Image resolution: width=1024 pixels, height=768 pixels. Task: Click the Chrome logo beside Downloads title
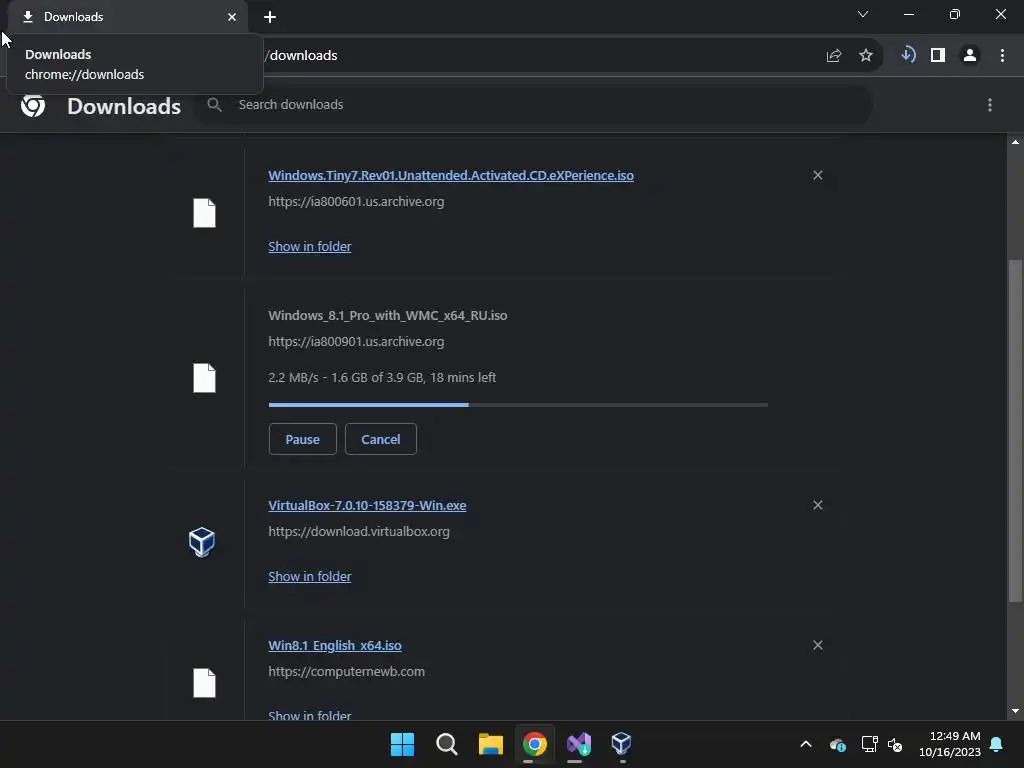tap(33, 106)
